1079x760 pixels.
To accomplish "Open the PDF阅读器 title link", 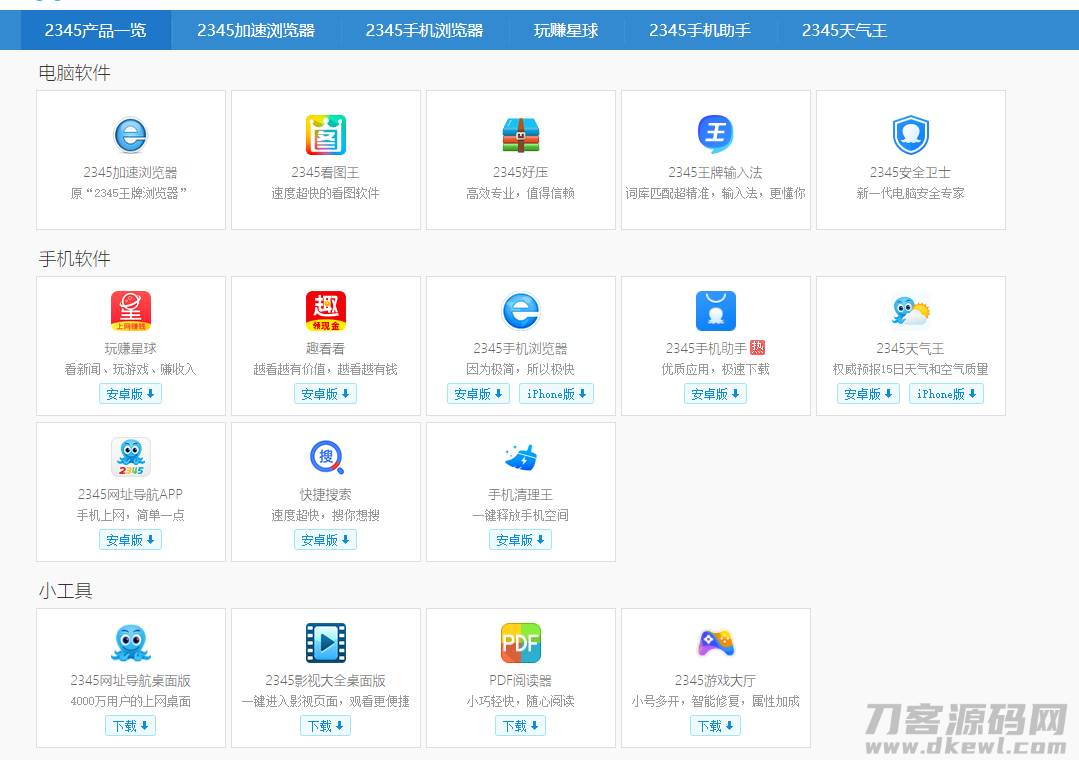I will coord(520,680).
